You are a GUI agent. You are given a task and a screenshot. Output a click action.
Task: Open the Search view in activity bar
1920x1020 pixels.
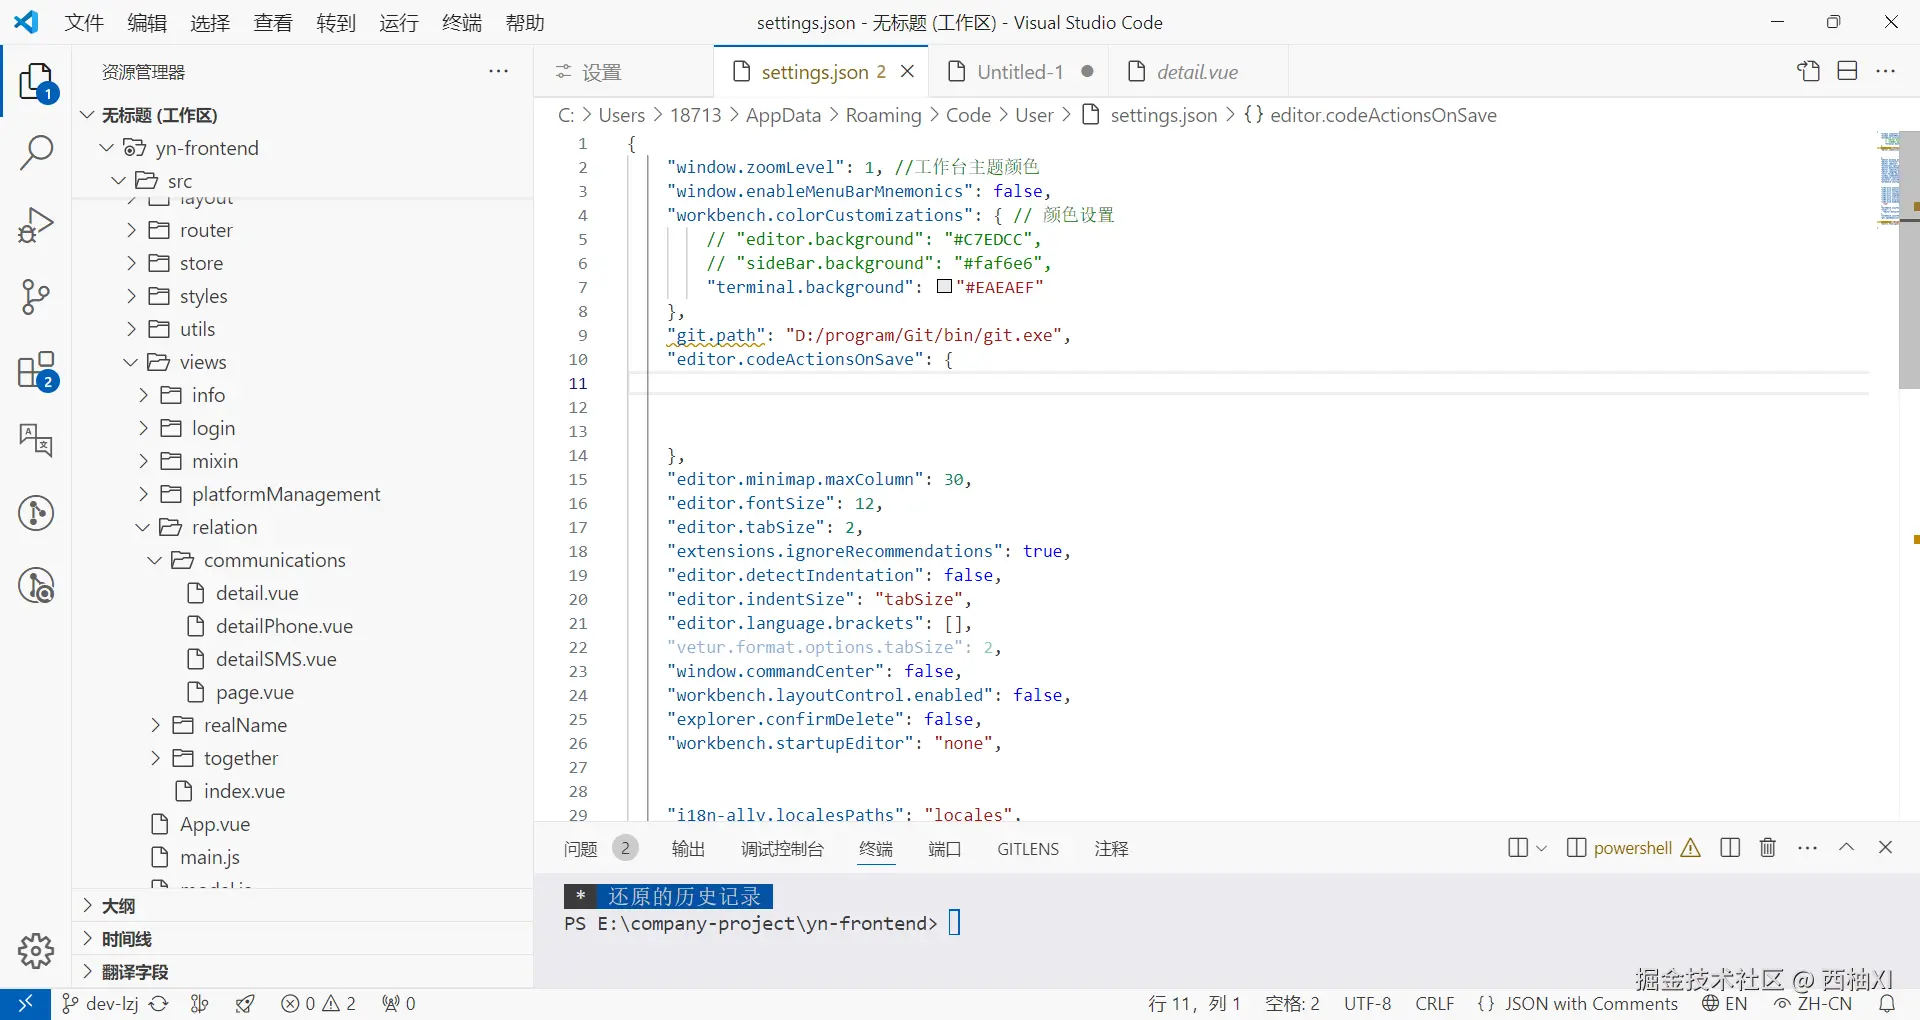pos(37,153)
